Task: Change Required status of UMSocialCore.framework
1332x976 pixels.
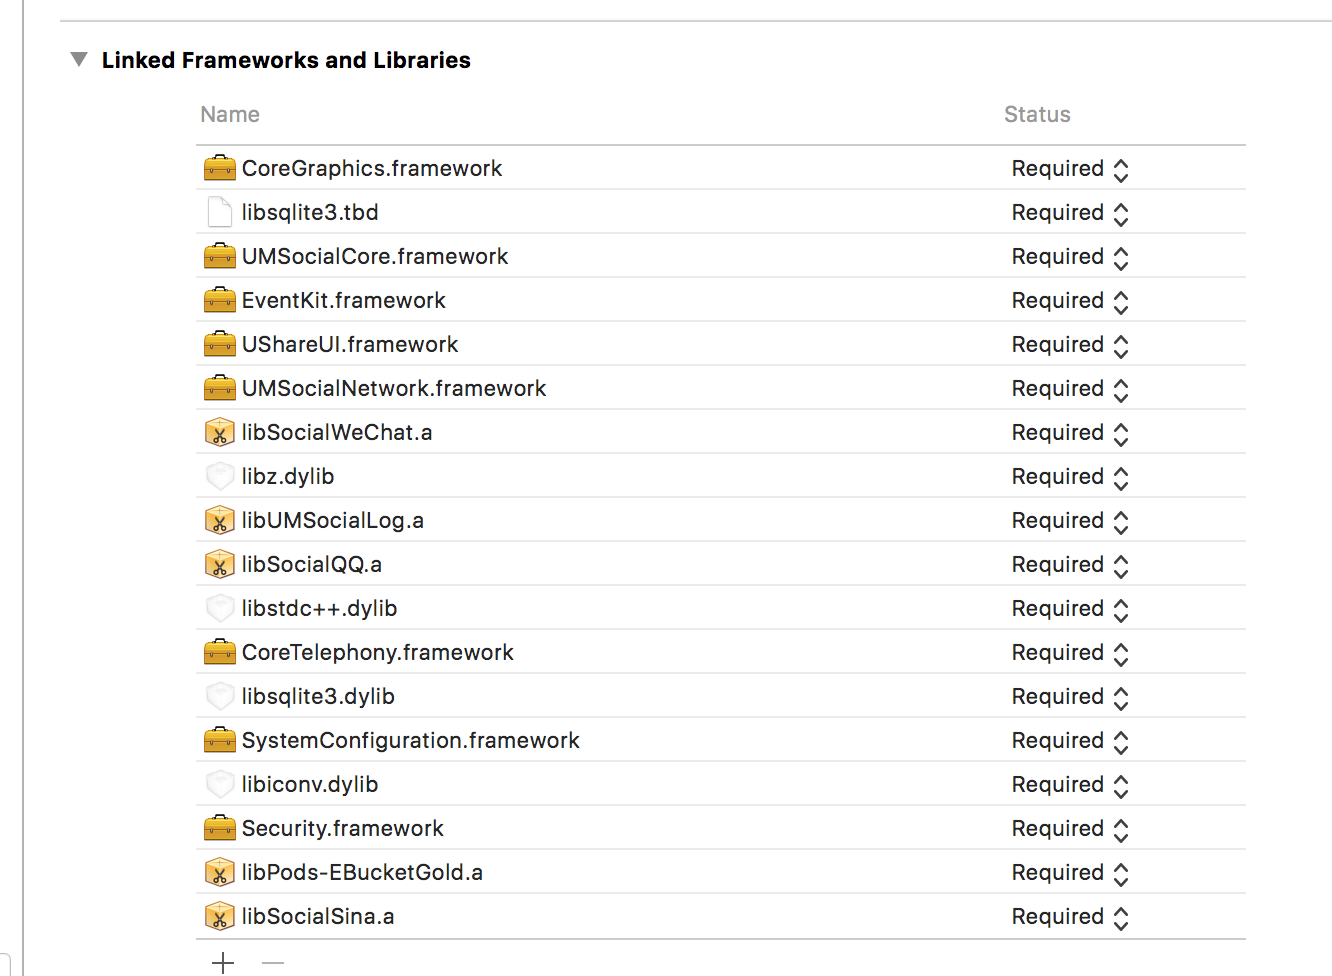Action: tap(1070, 257)
